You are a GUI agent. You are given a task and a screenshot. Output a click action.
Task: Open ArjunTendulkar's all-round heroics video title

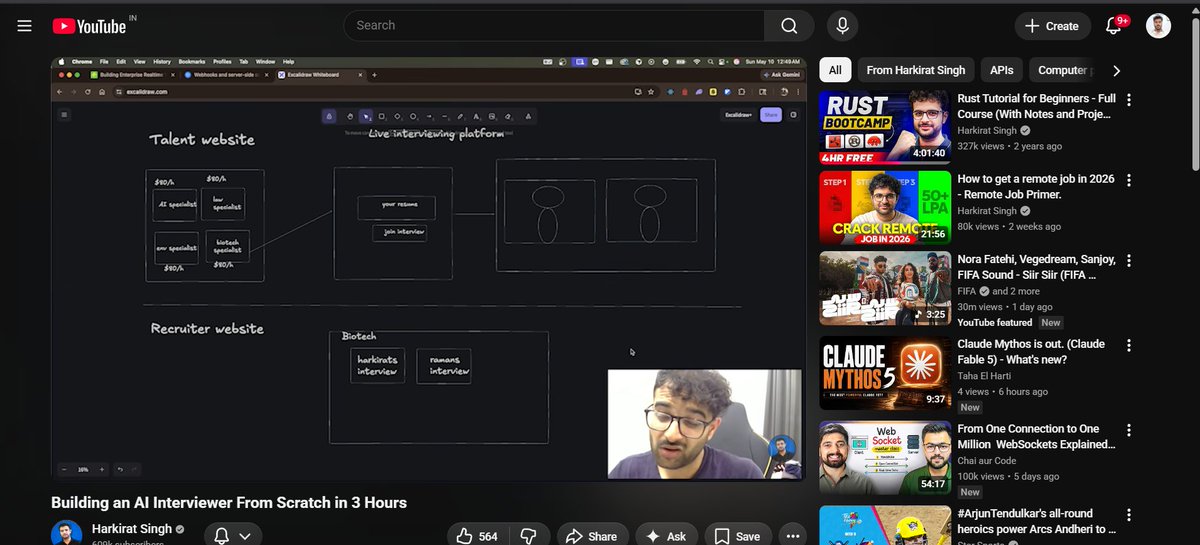coord(1036,521)
